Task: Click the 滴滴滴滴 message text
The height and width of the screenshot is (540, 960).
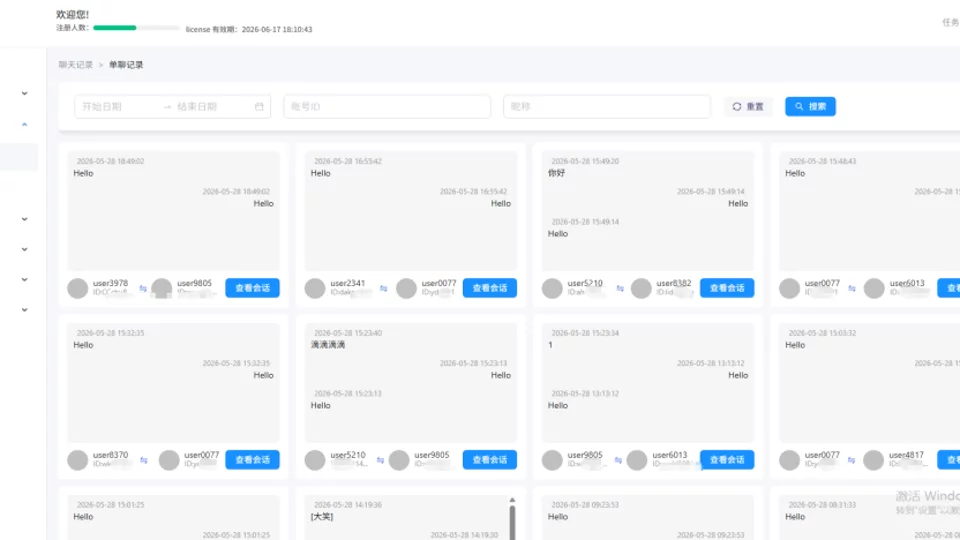Action: 328,345
